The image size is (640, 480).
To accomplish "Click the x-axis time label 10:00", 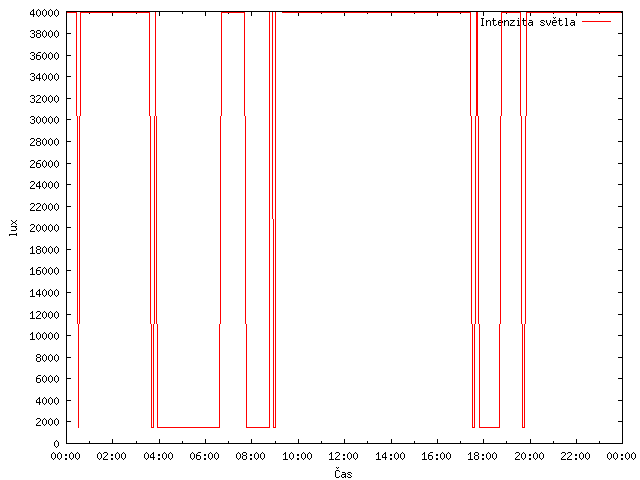I will pyautogui.click(x=298, y=456).
